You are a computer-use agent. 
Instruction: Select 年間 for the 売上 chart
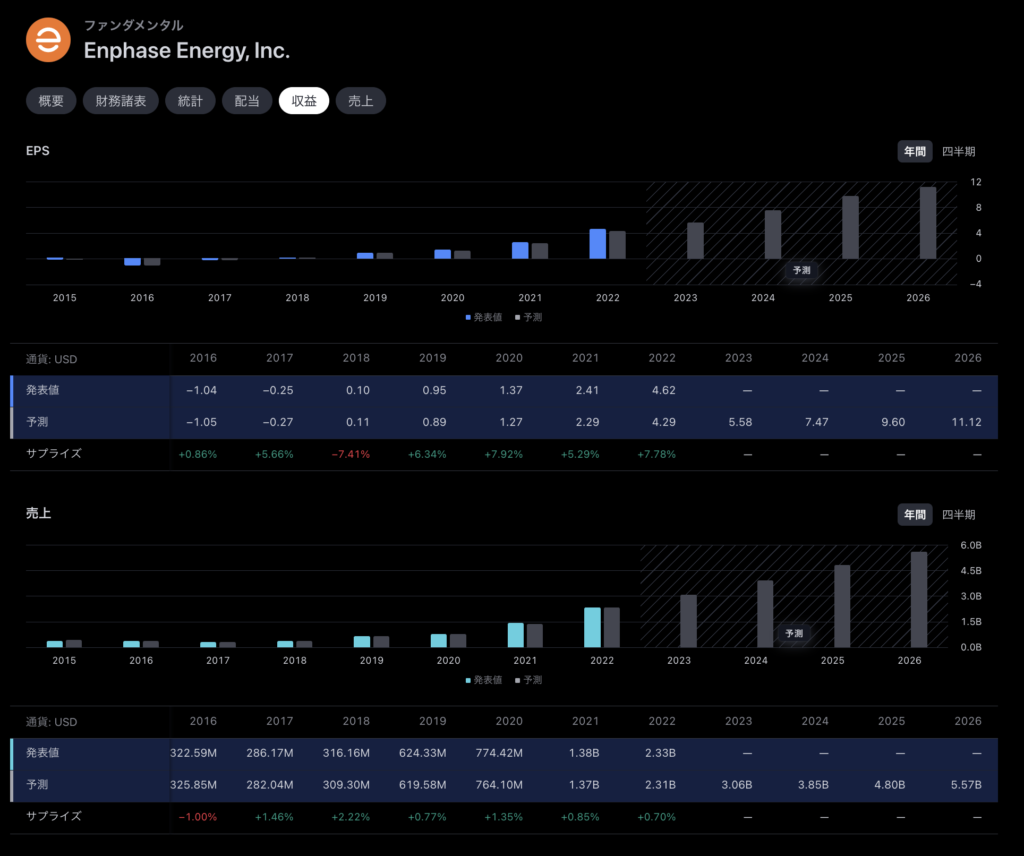[914, 515]
